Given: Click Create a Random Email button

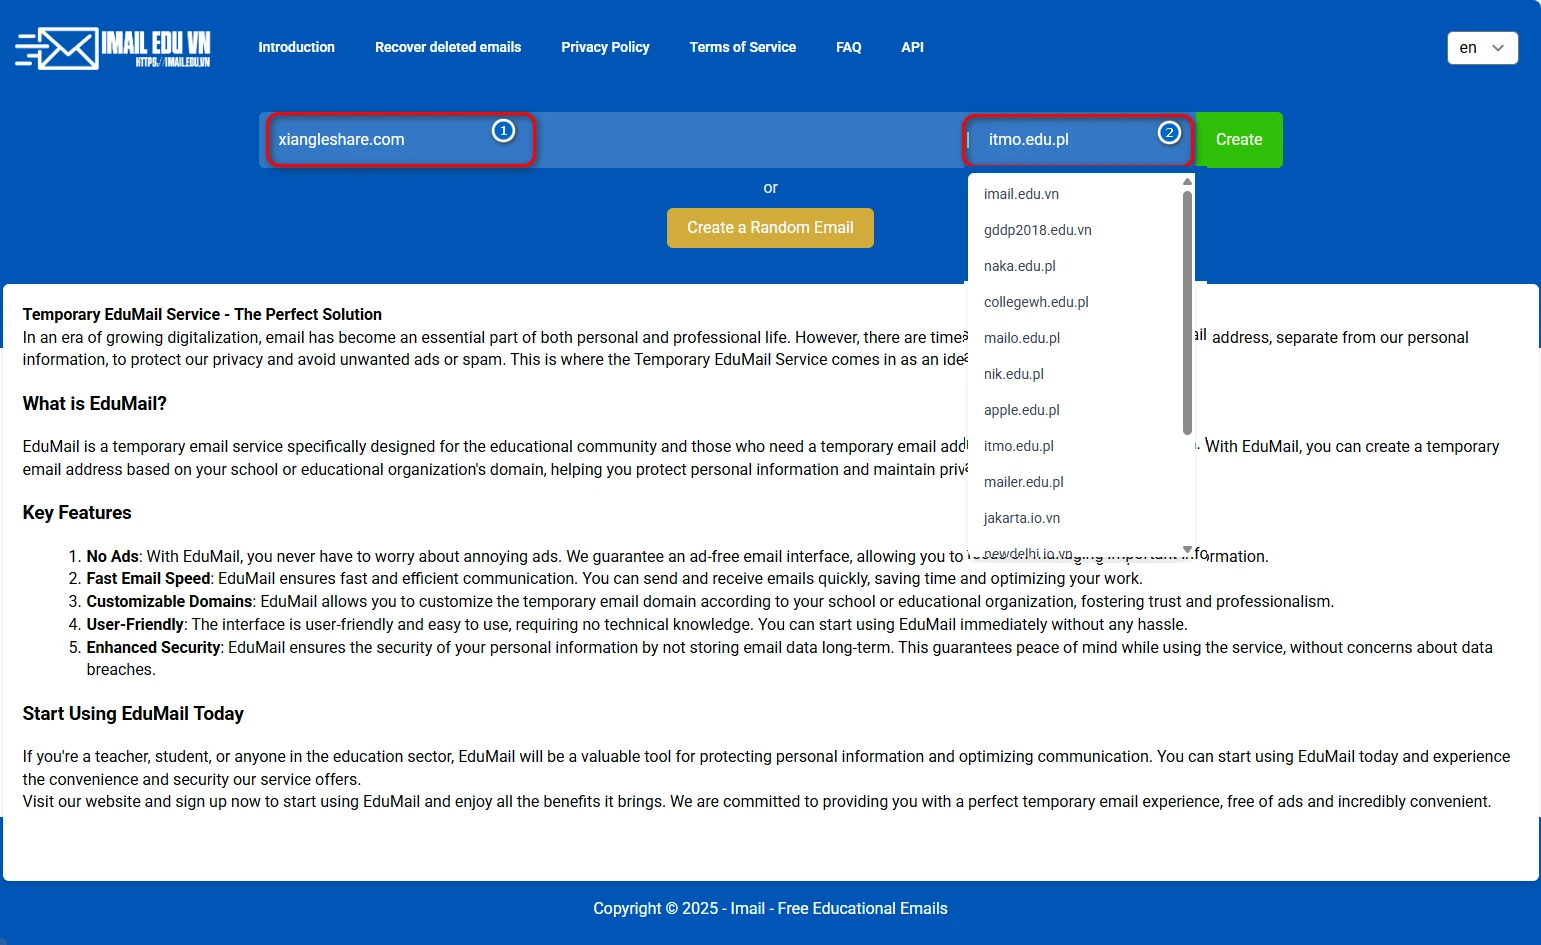Looking at the screenshot, I should (x=770, y=228).
